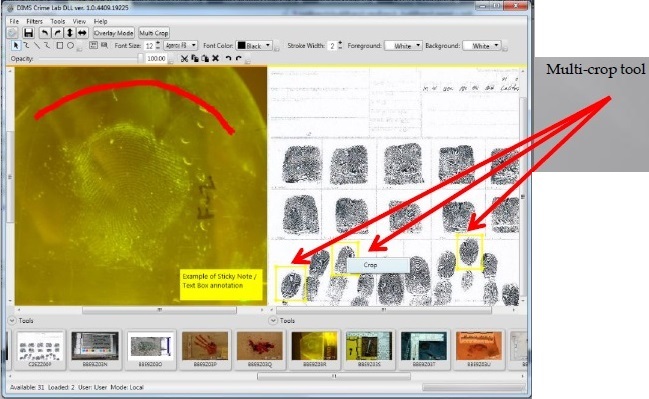Select the bloody handprint thumbnail ending 203P

pos(205,349)
